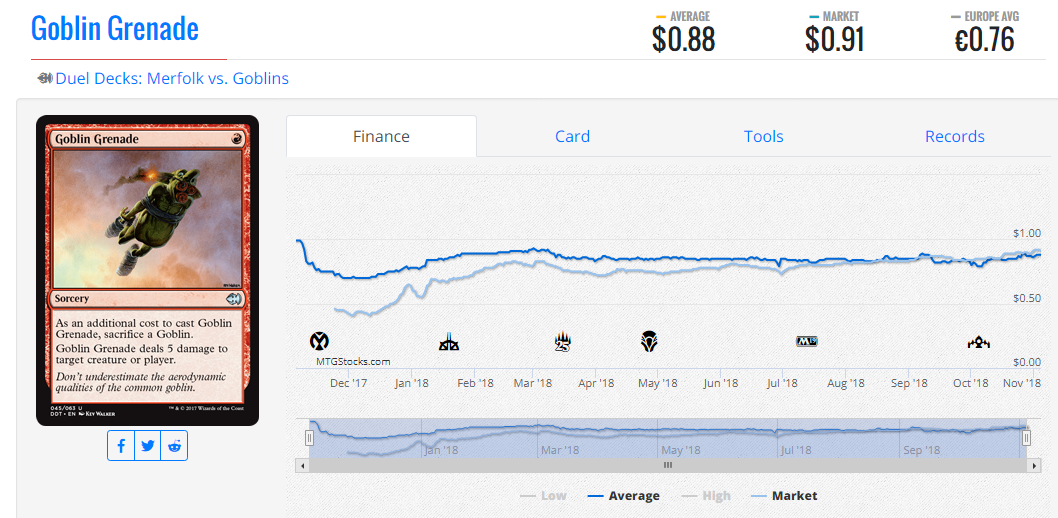Switch to the Card tab
Screen dimensions: 1058x518
[572, 136]
